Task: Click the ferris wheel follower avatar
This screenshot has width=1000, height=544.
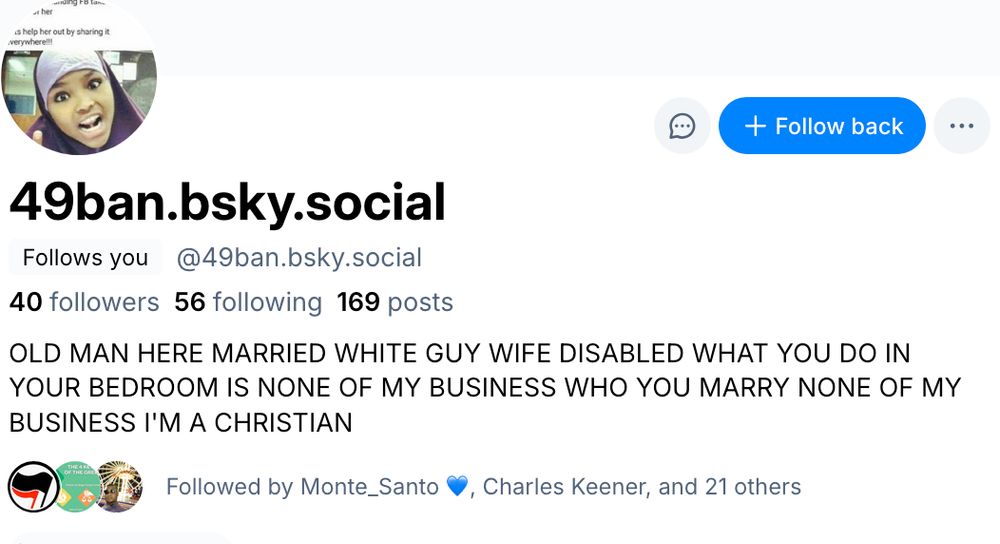Action: point(119,487)
